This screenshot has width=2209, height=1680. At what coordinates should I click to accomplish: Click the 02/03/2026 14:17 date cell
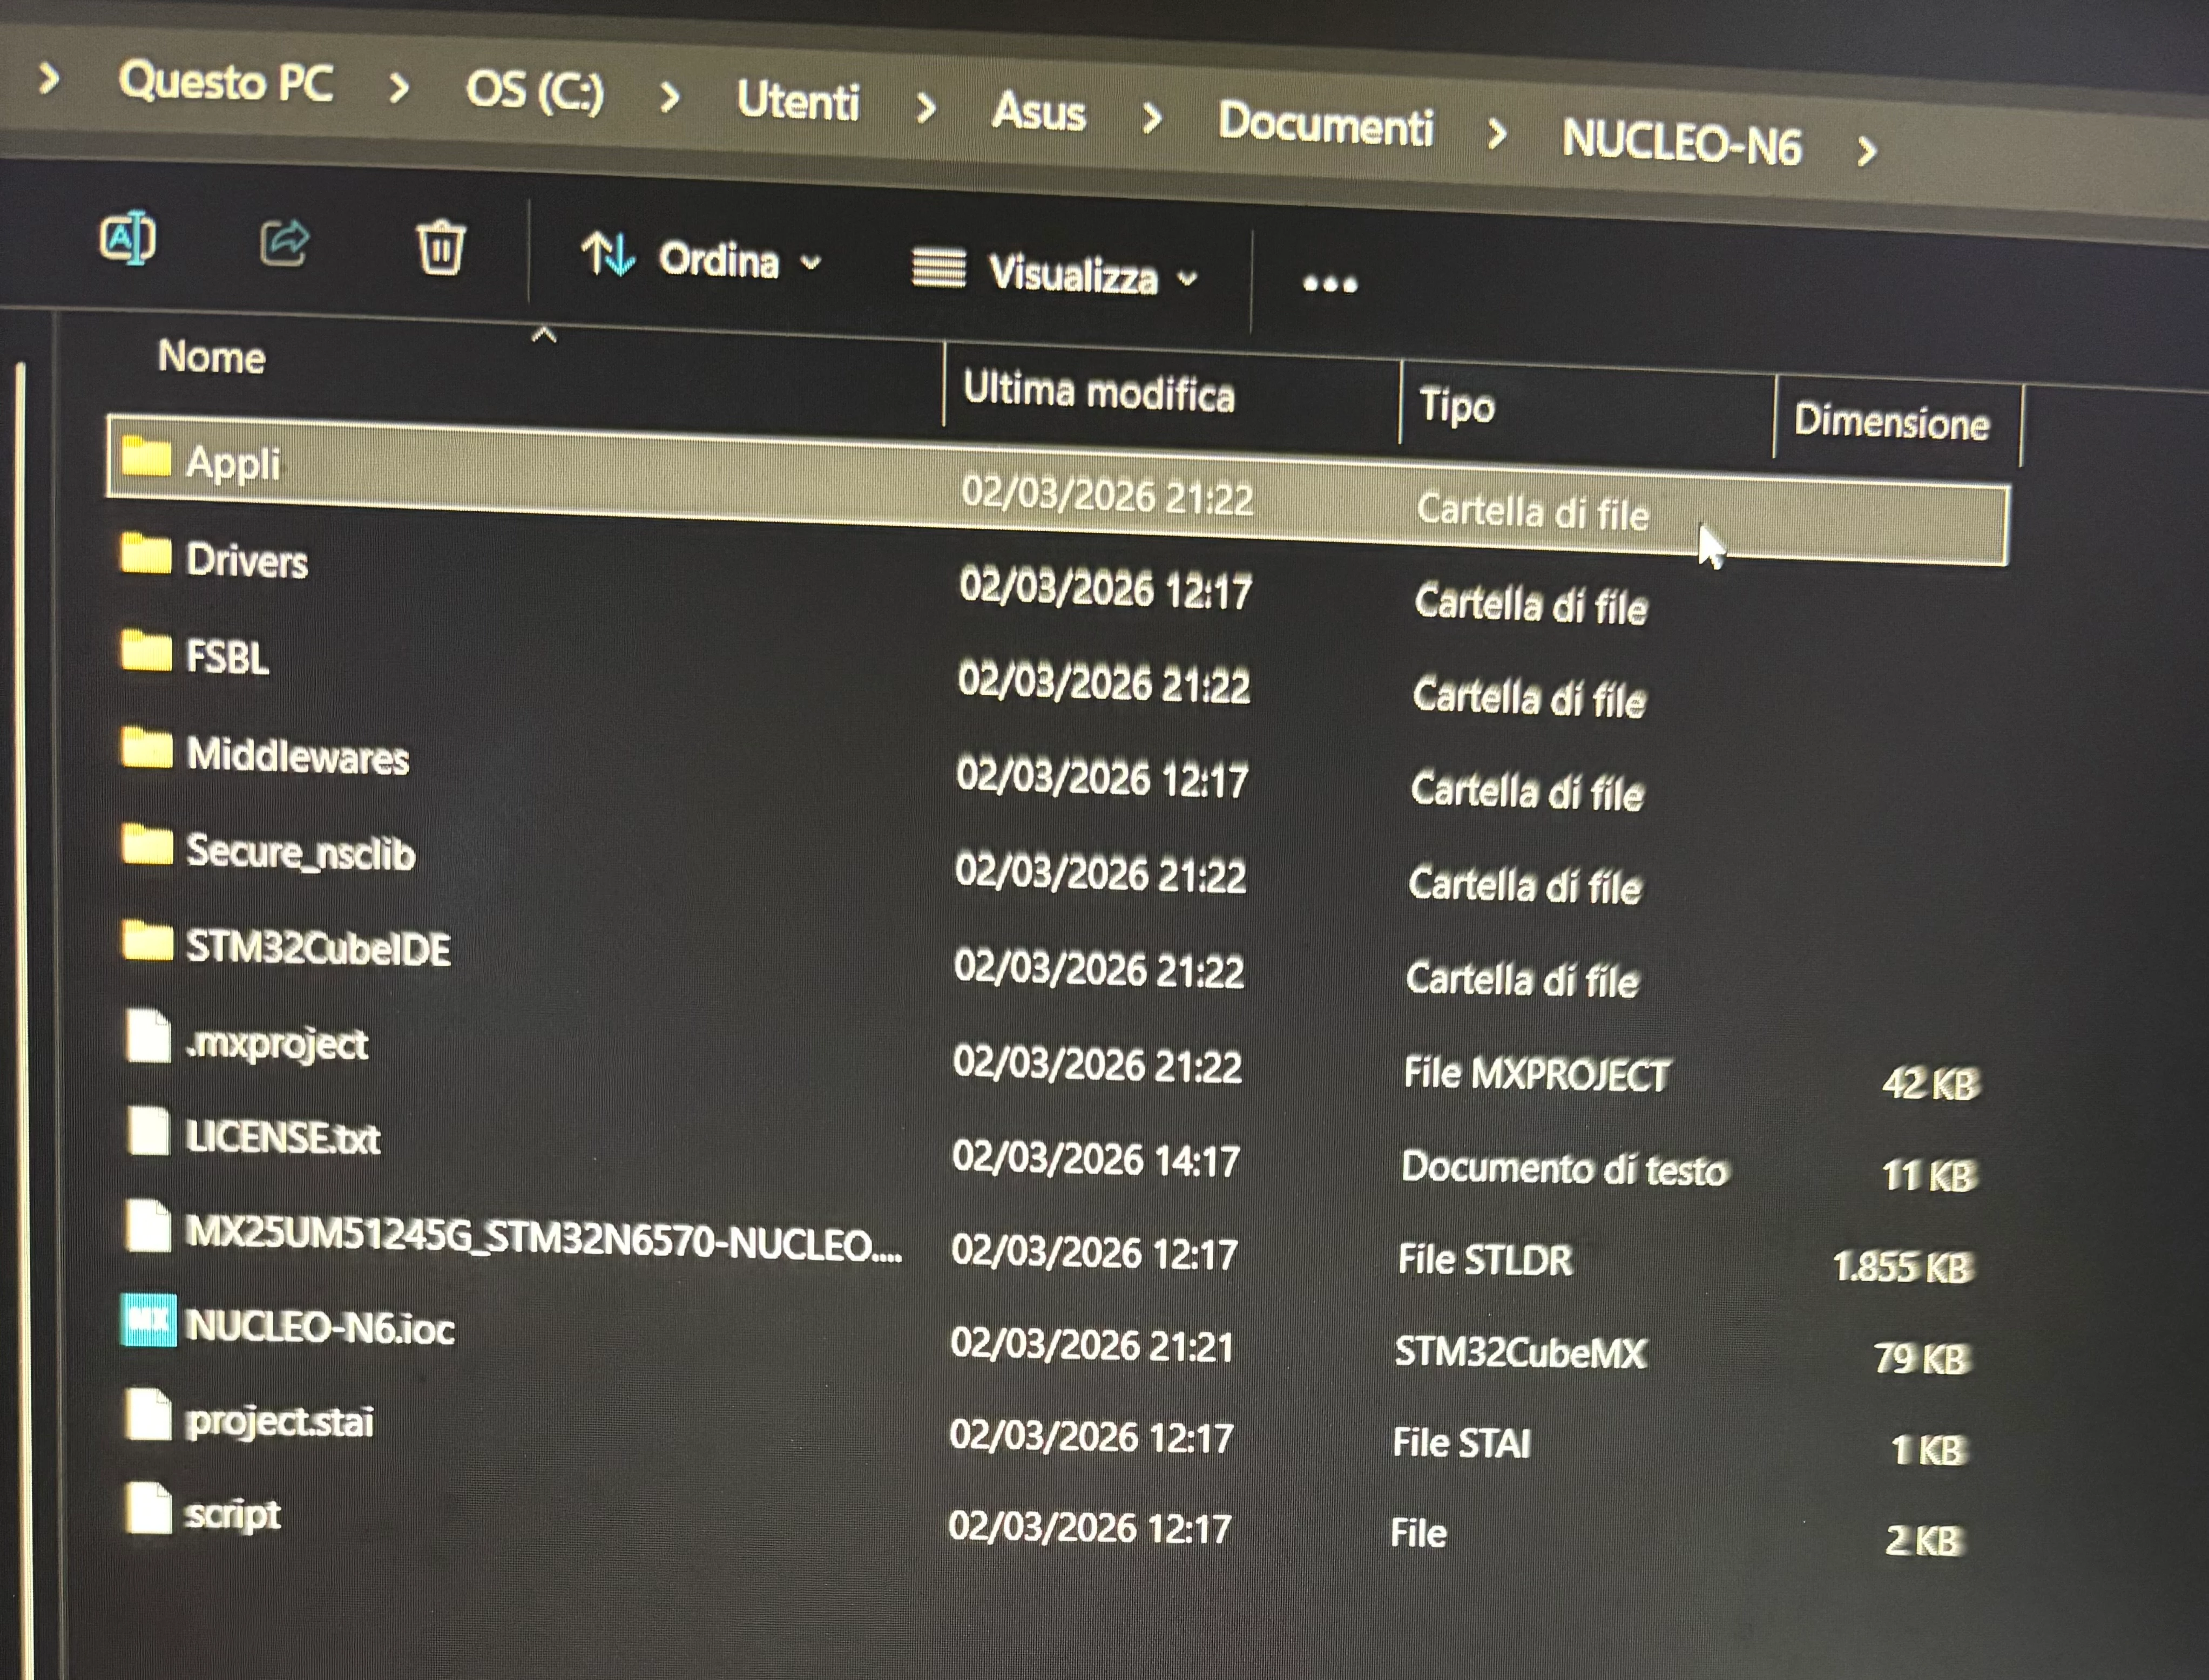(1096, 1160)
